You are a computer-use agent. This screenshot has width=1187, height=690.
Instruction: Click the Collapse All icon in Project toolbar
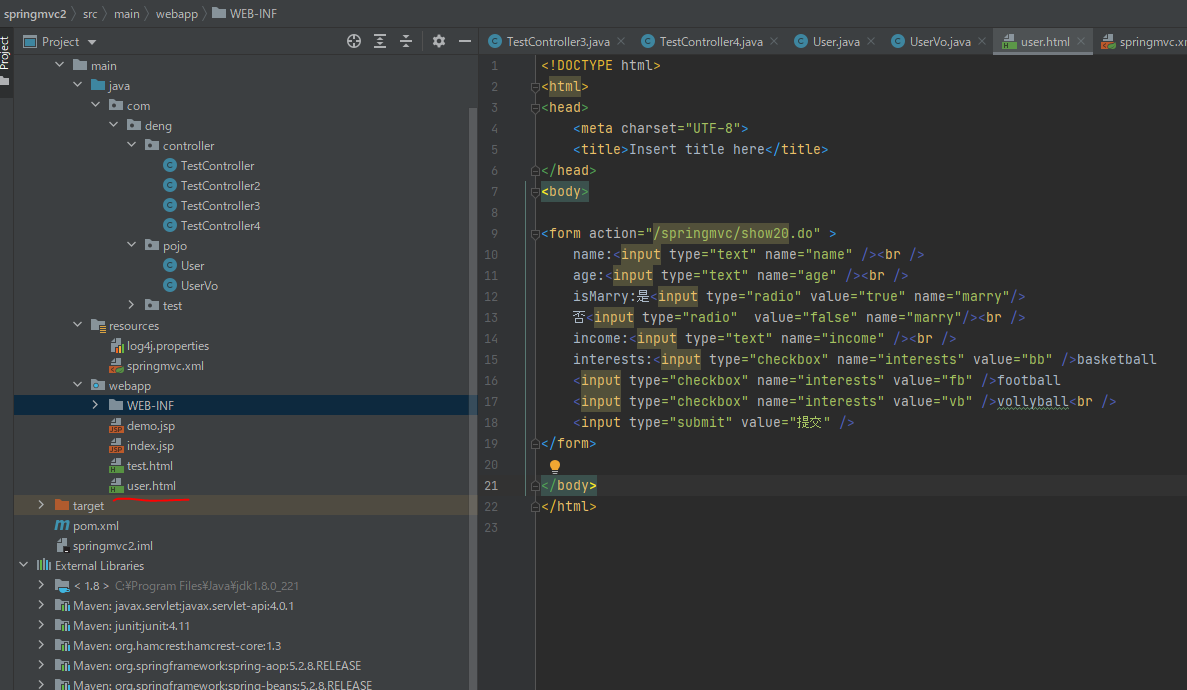point(406,41)
